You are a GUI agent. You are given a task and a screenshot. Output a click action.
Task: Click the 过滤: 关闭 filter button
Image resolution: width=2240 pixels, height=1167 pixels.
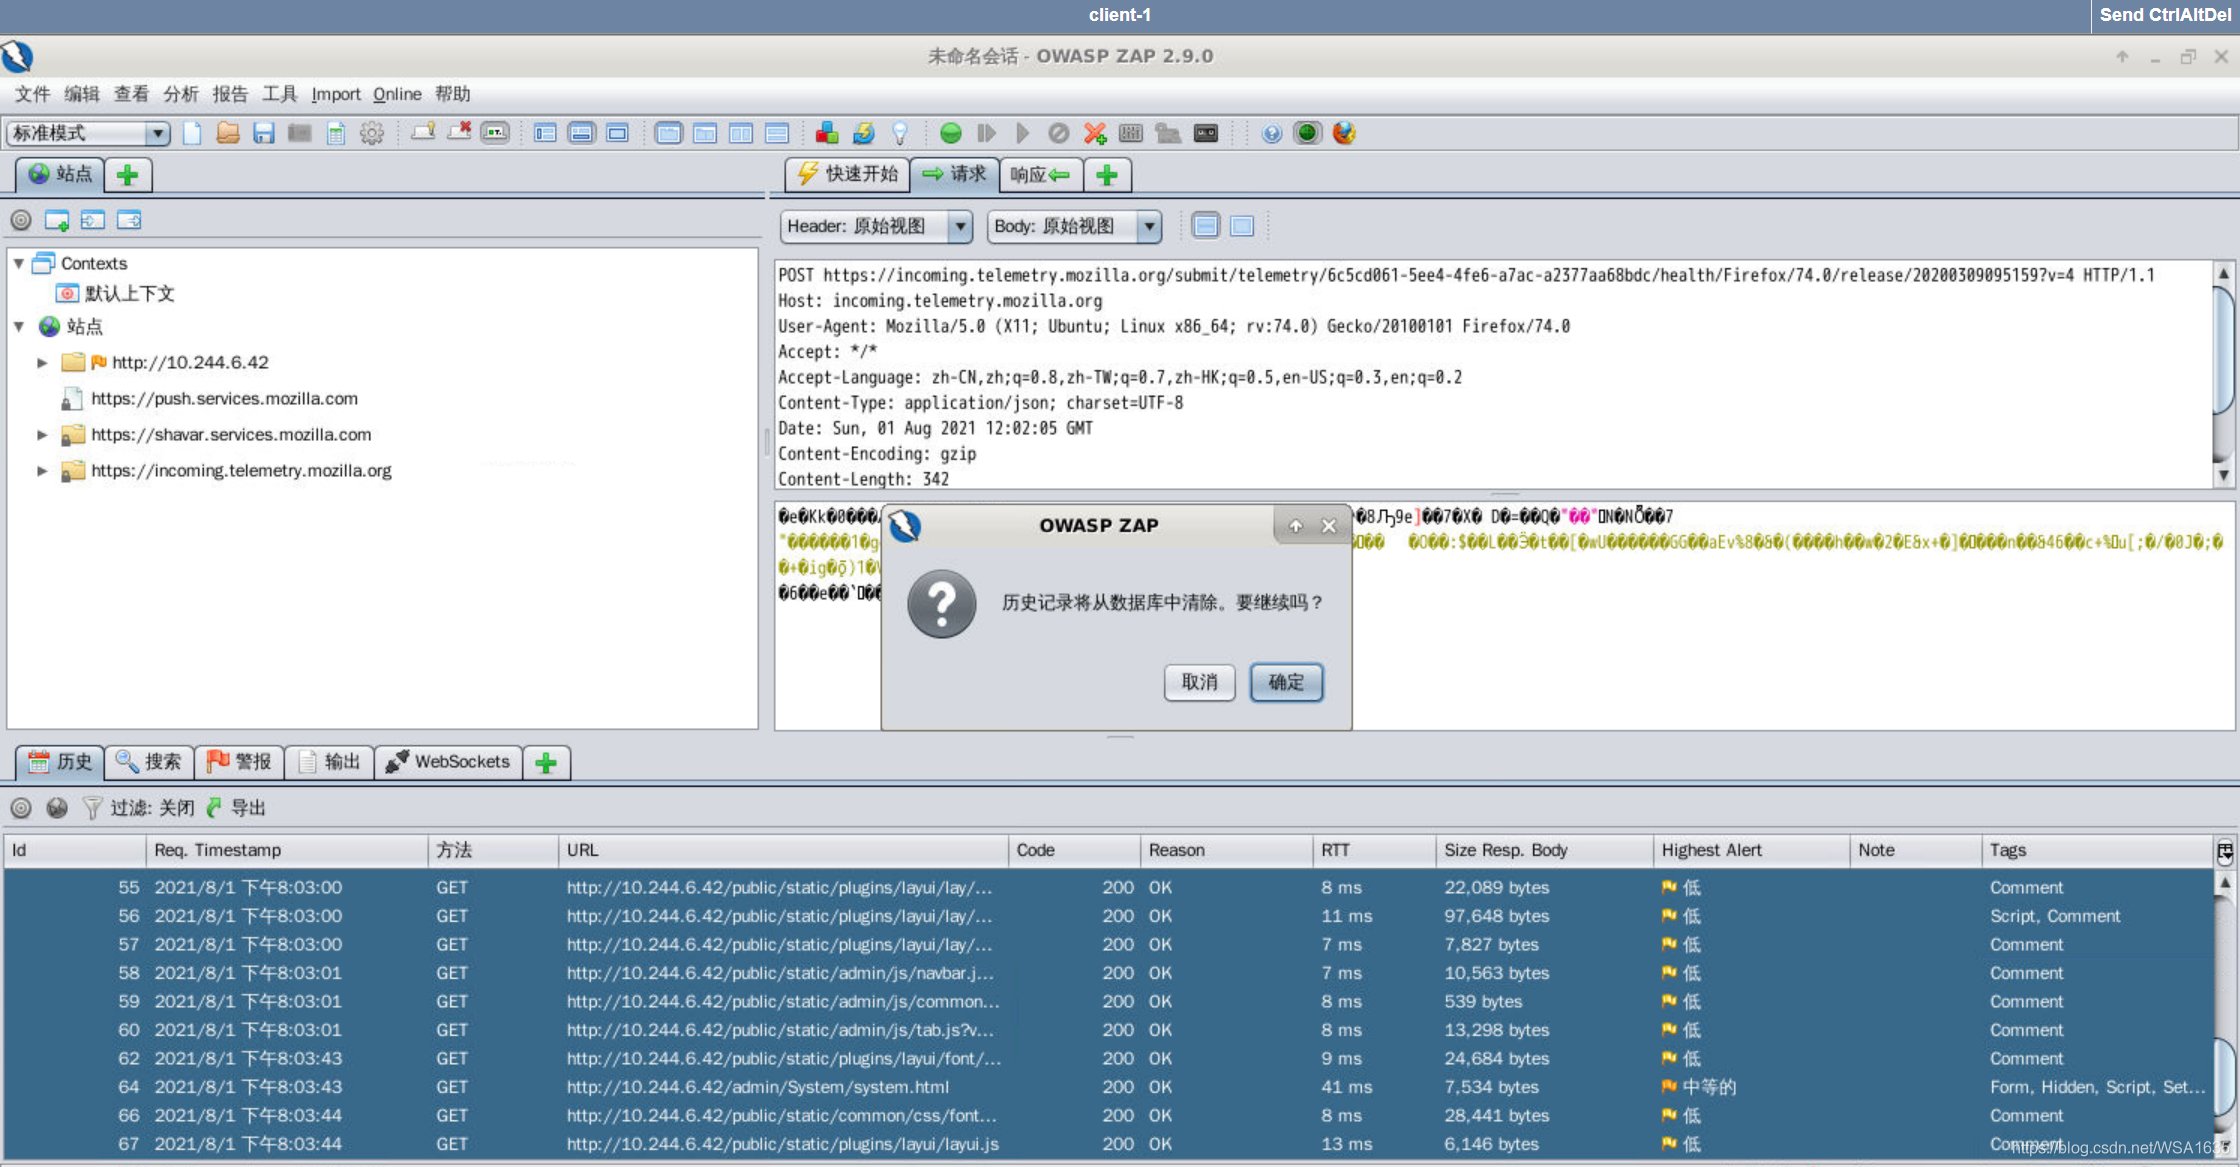click(x=139, y=807)
